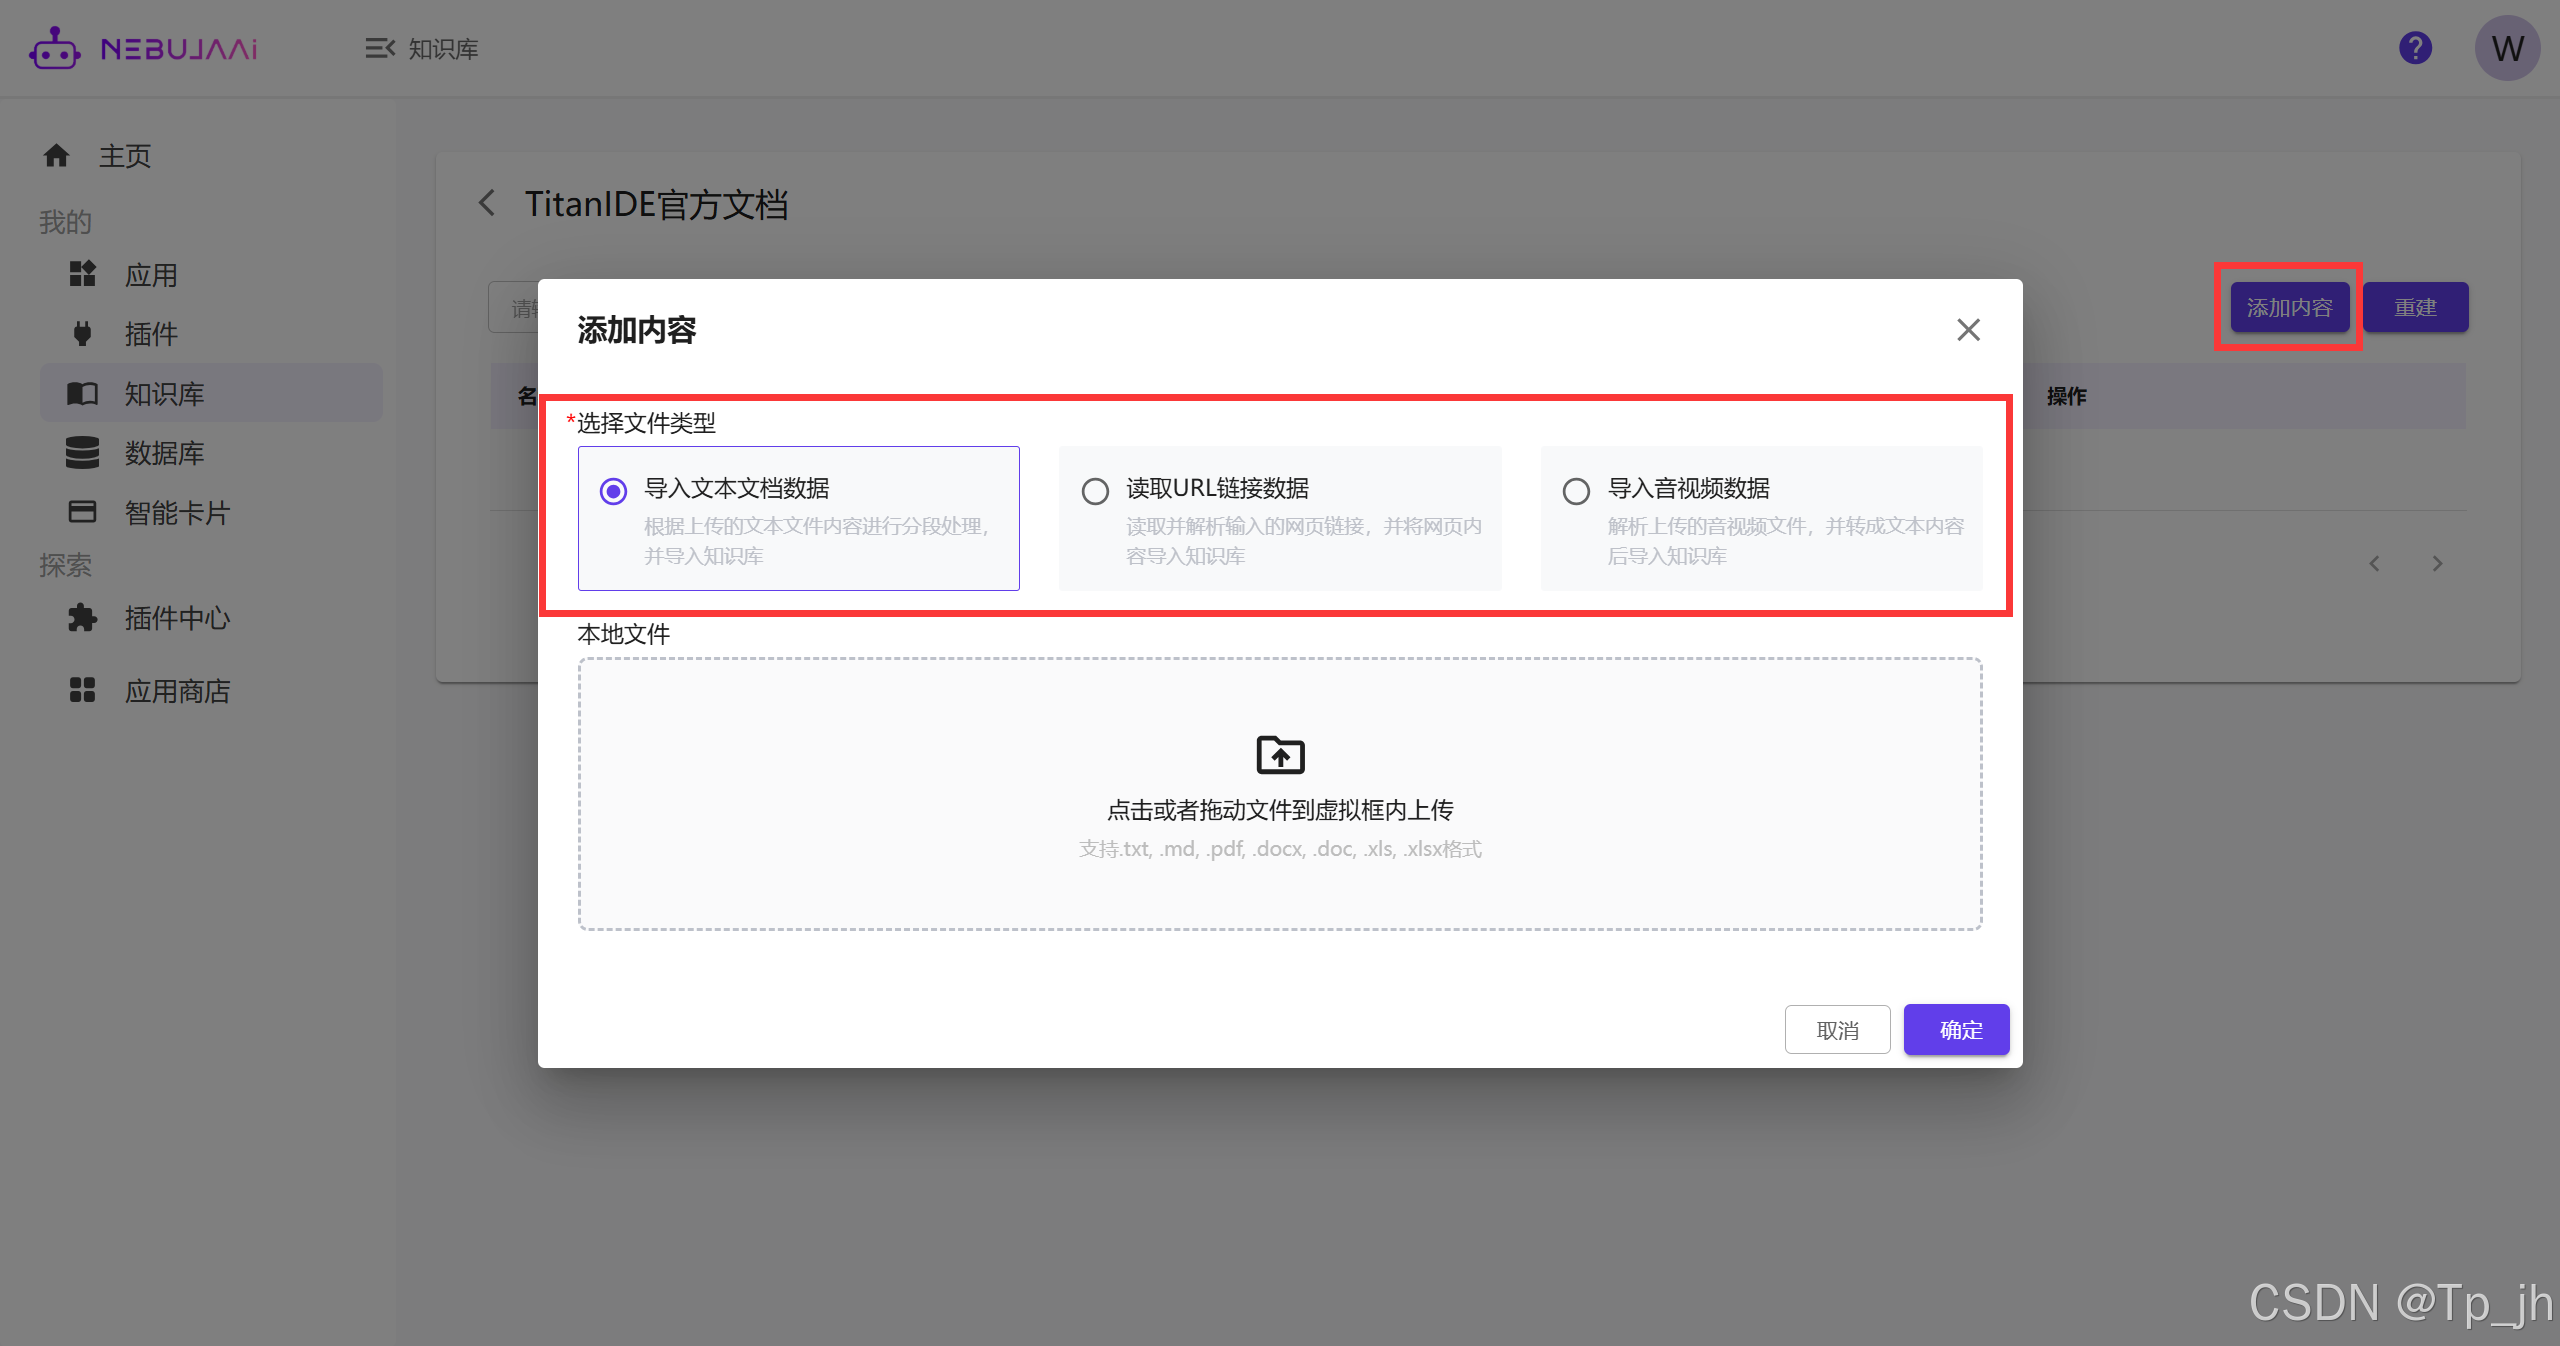The width and height of the screenshot is (2560, 1346).
Task: Select import audio video data option
Action: (x=1576, y=491)
